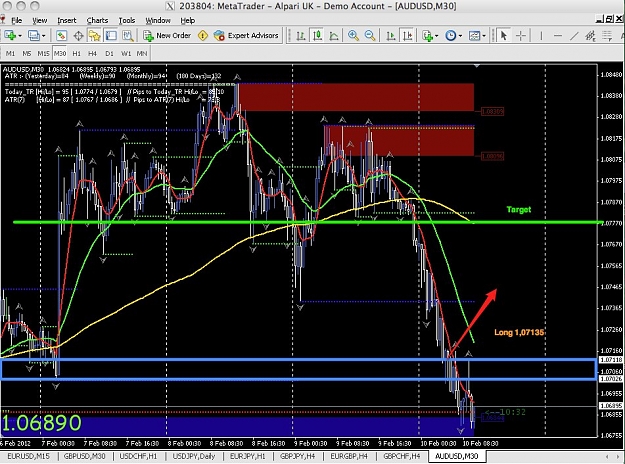Set timeframe to M15
625x464 pixels.
[43, 53]
